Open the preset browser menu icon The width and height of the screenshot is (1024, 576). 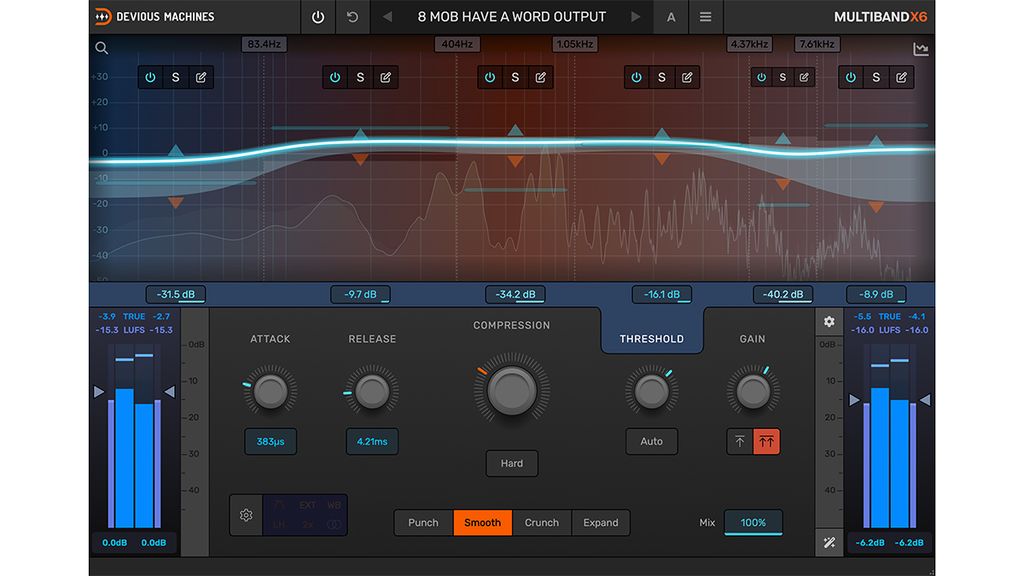click(x=707, y=16)
